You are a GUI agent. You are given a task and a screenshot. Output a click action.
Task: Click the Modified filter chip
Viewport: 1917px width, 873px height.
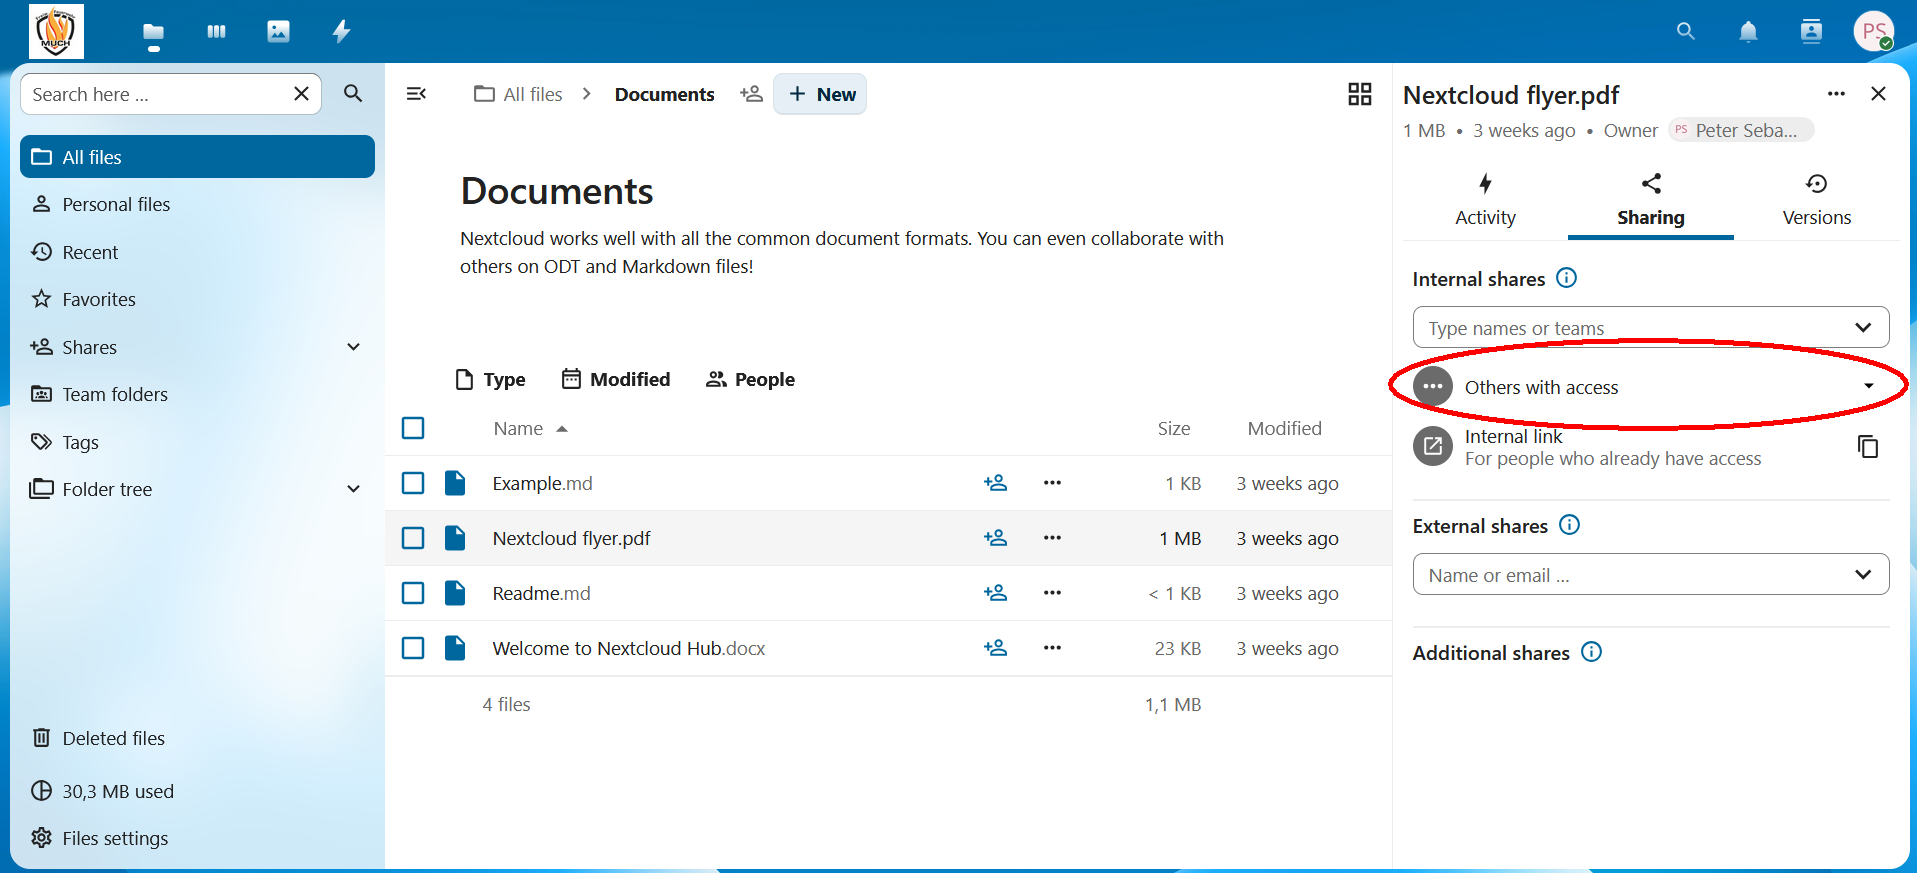pyautogui.click(x=616, y=379)
